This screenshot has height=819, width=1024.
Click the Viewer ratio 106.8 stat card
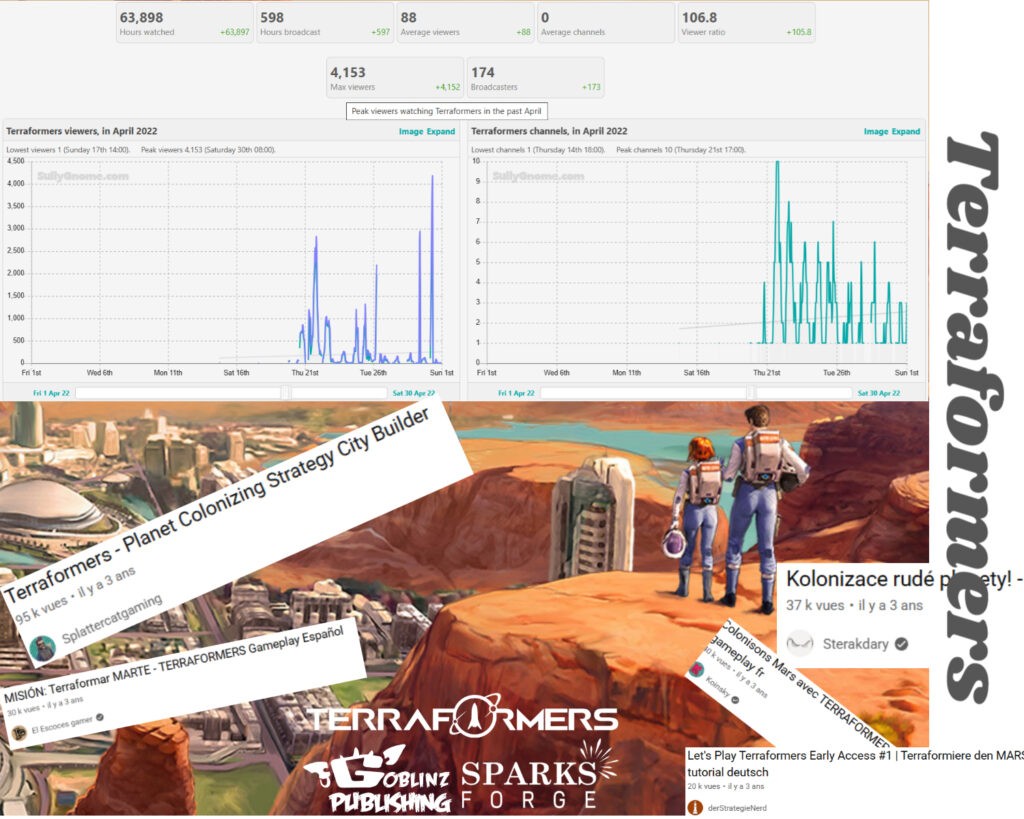[x=746, y=23]
